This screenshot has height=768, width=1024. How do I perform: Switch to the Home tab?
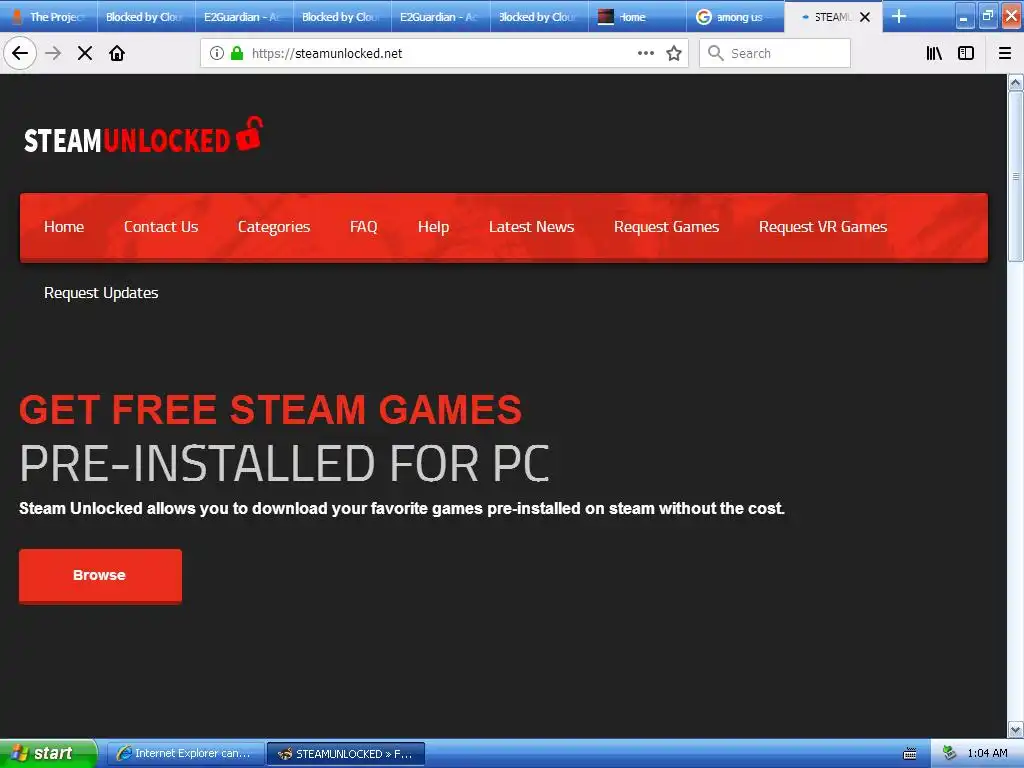(637, 16)
